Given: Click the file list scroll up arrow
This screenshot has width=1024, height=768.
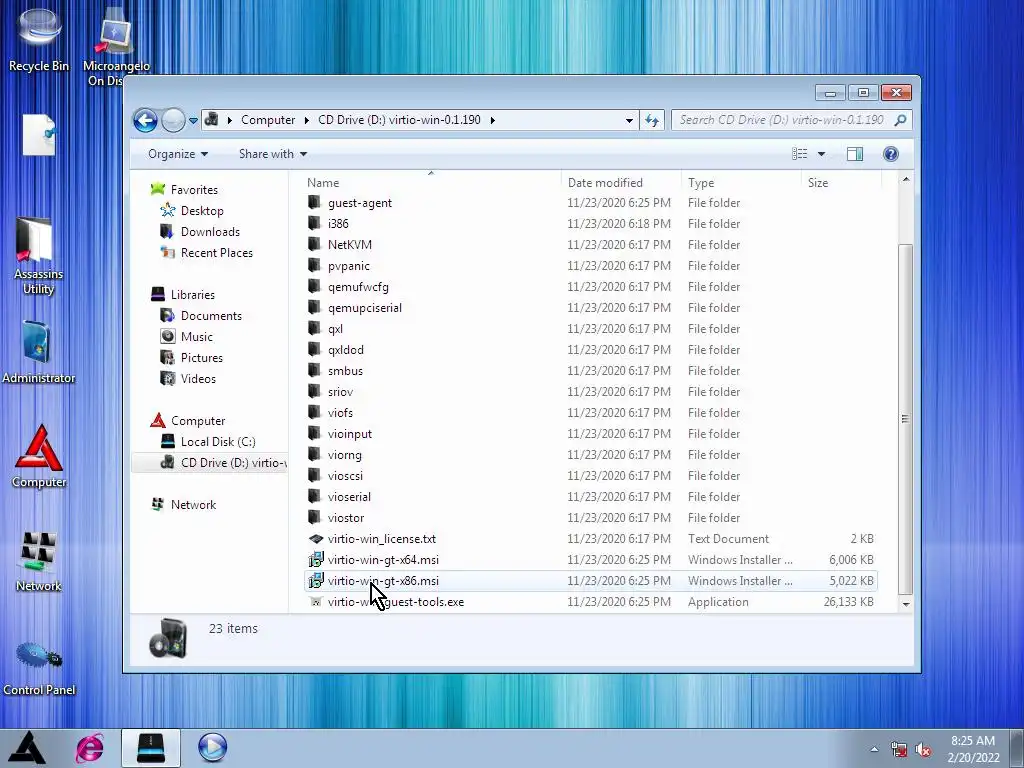Looking at the screenshot, I should [906, 180].
